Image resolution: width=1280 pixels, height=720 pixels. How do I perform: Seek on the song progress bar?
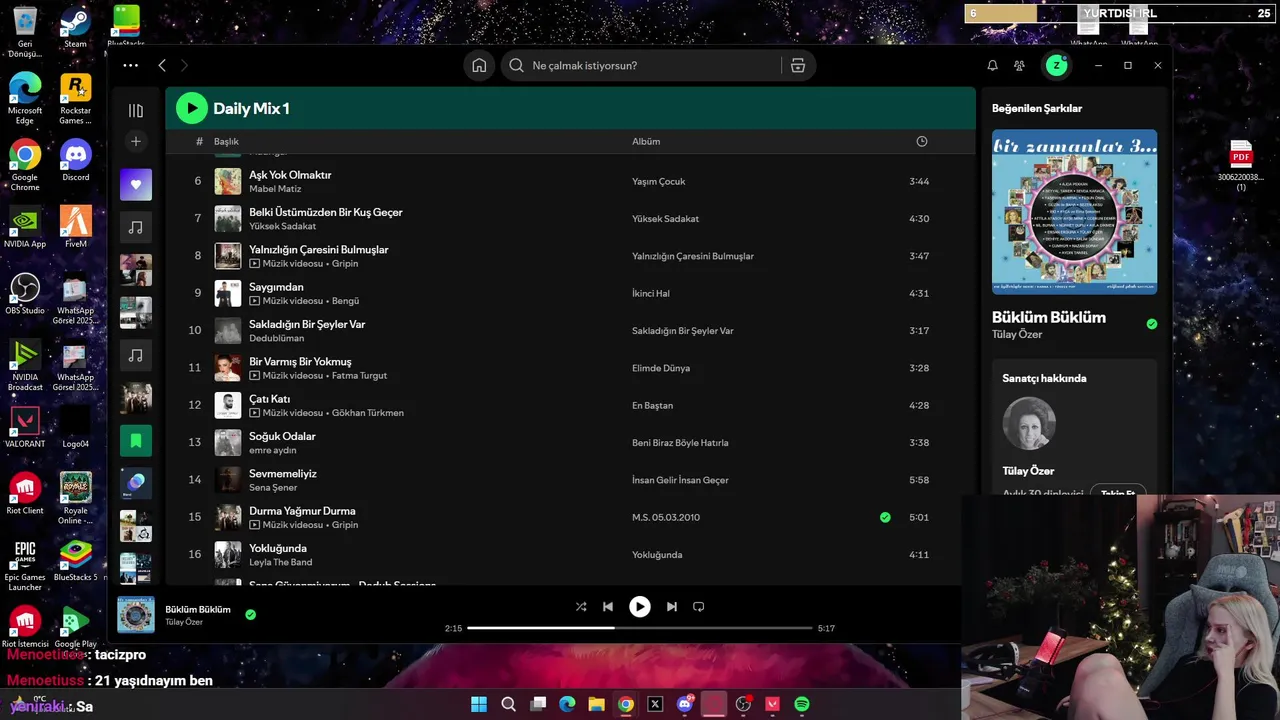pos(640,628)
